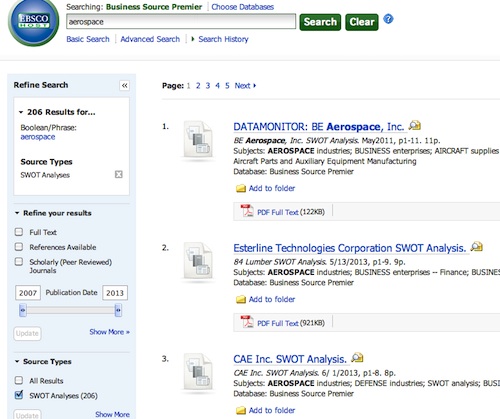The image size is (500, 419).
Task: Check References Available option
Action: [x=19, y=247]
